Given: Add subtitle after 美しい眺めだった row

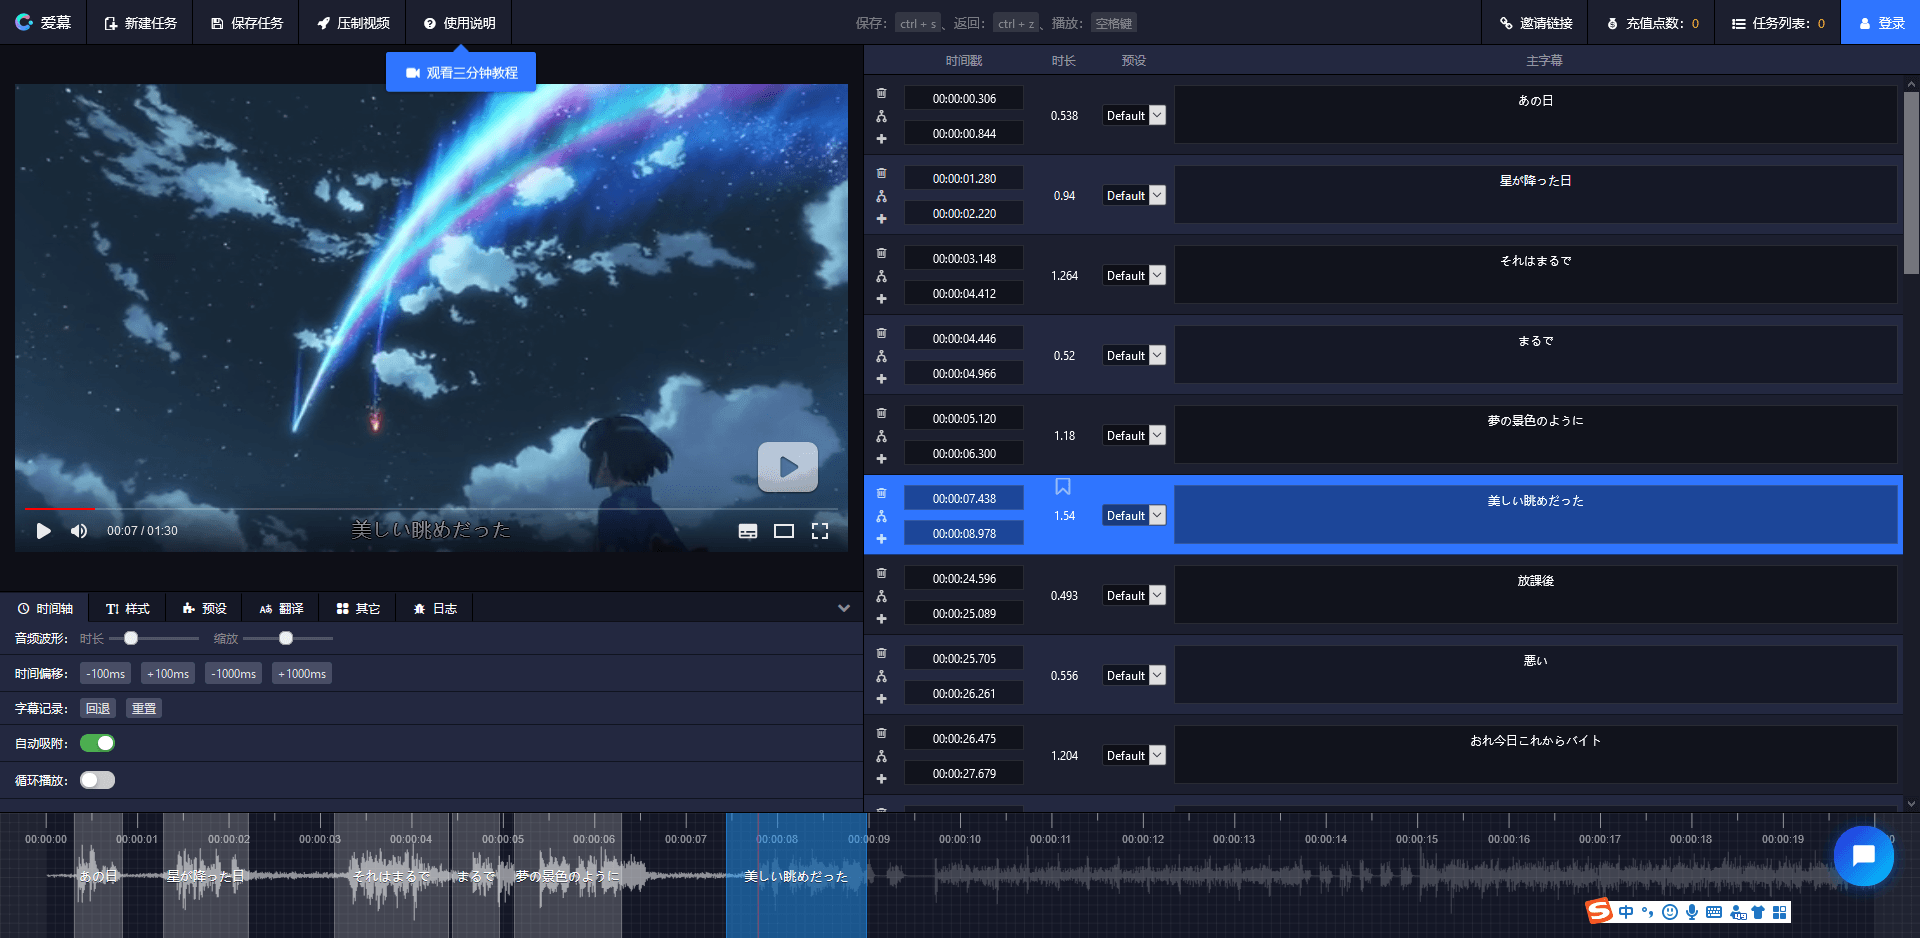Looking at the screenshot, I should click(881, 539).
